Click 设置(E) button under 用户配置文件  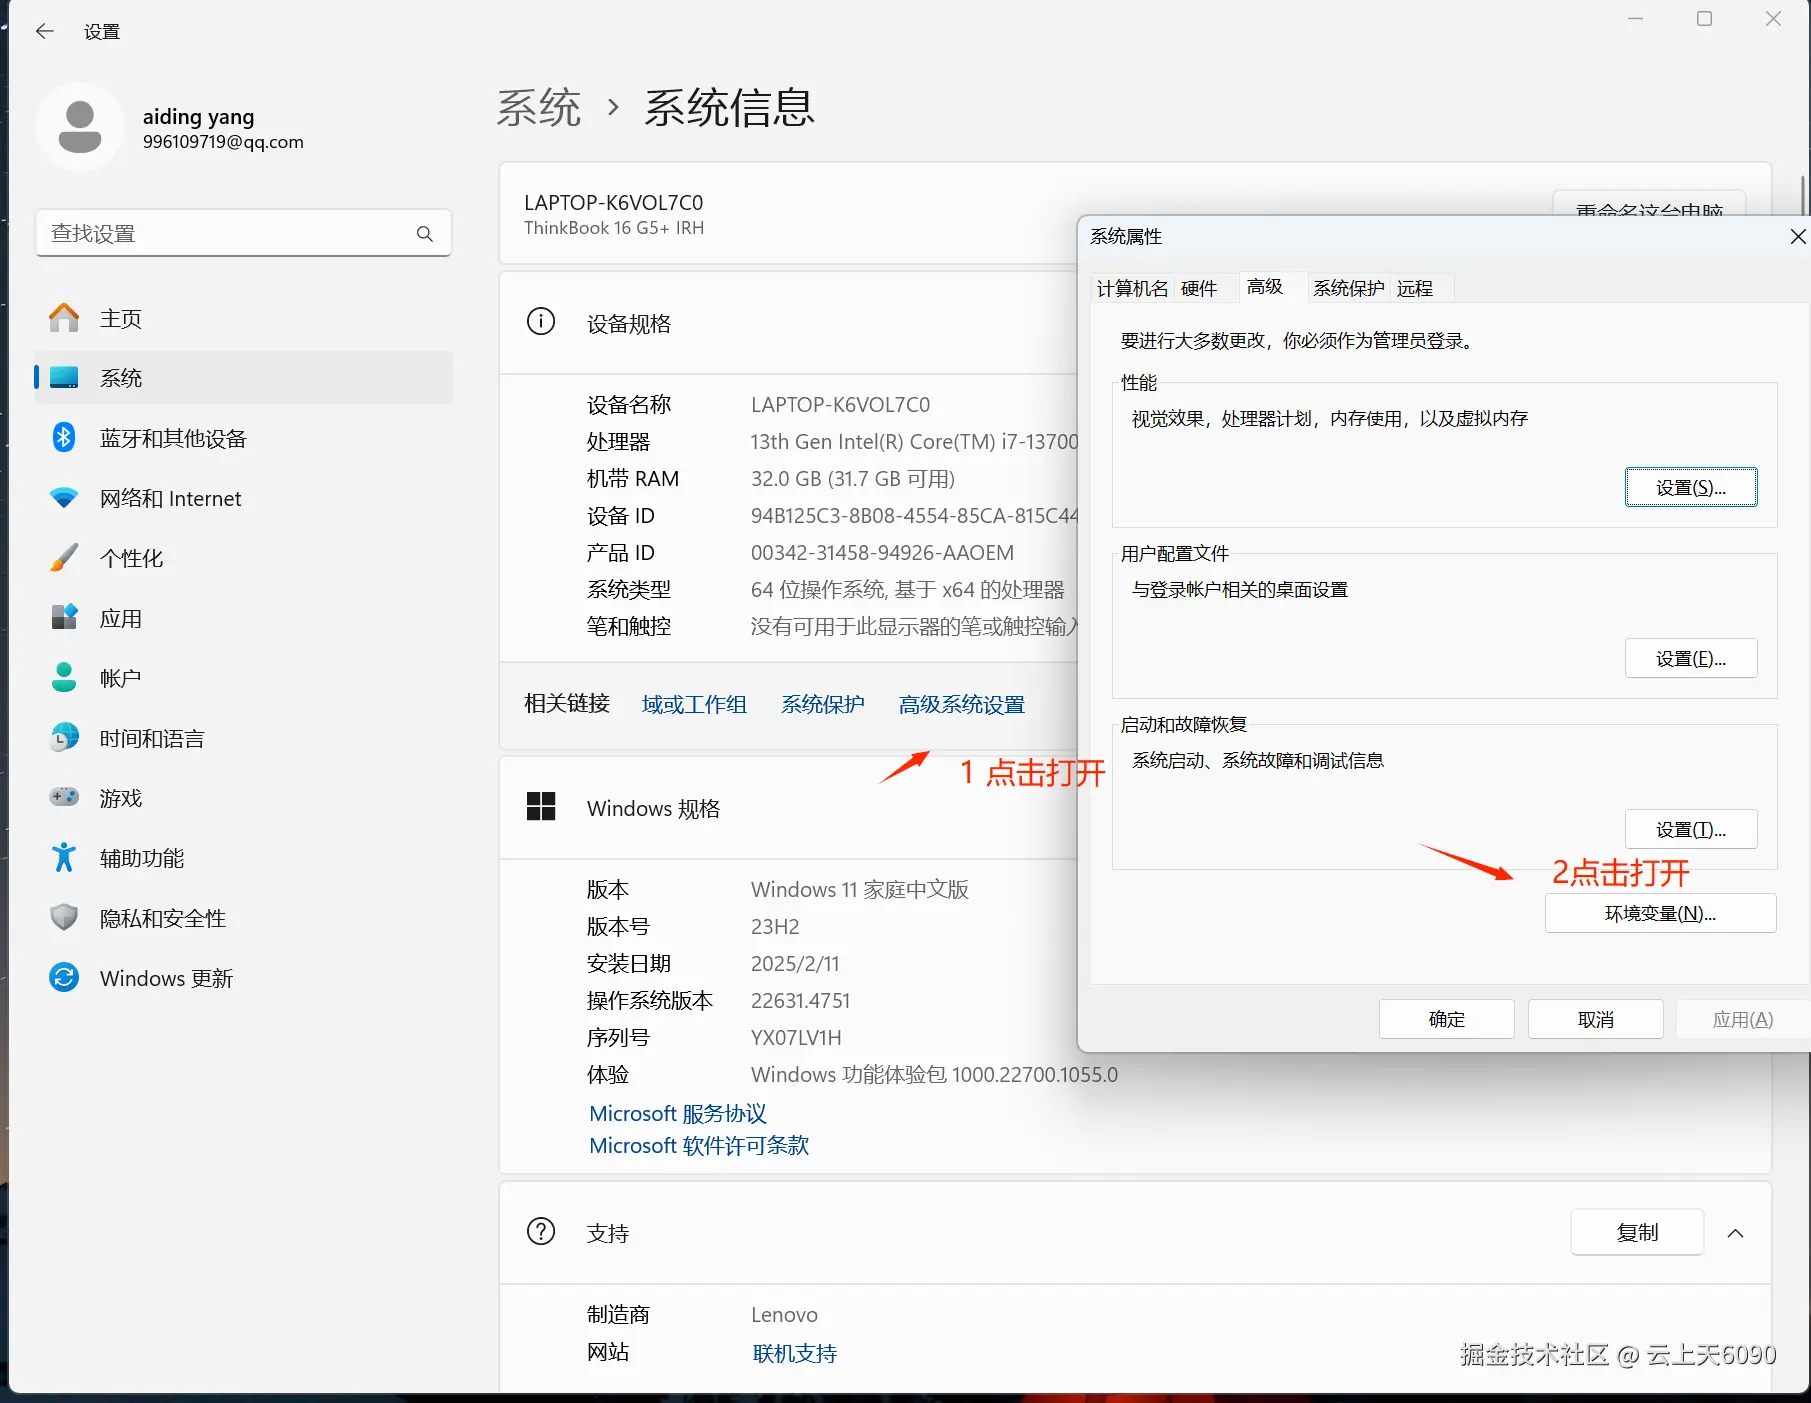tap(1691, 658)
